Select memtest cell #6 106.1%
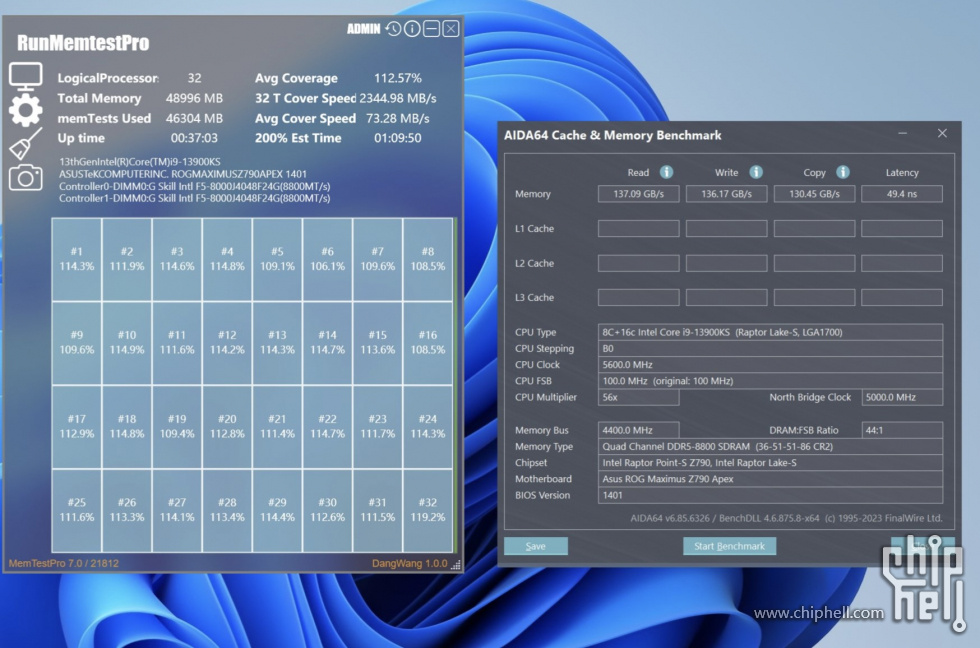Viewport: 980px width, 648px height. pos(328,259)
